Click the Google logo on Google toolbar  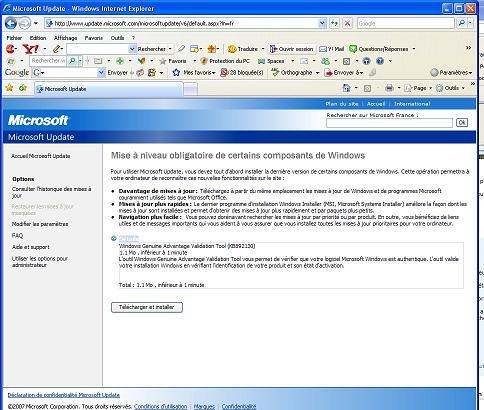click(17, 72)
